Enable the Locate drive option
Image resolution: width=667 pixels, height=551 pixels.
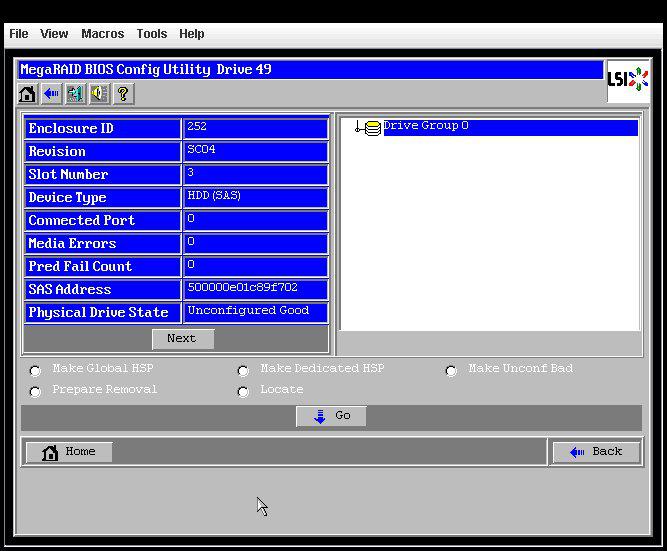click(x=243, y=392)
